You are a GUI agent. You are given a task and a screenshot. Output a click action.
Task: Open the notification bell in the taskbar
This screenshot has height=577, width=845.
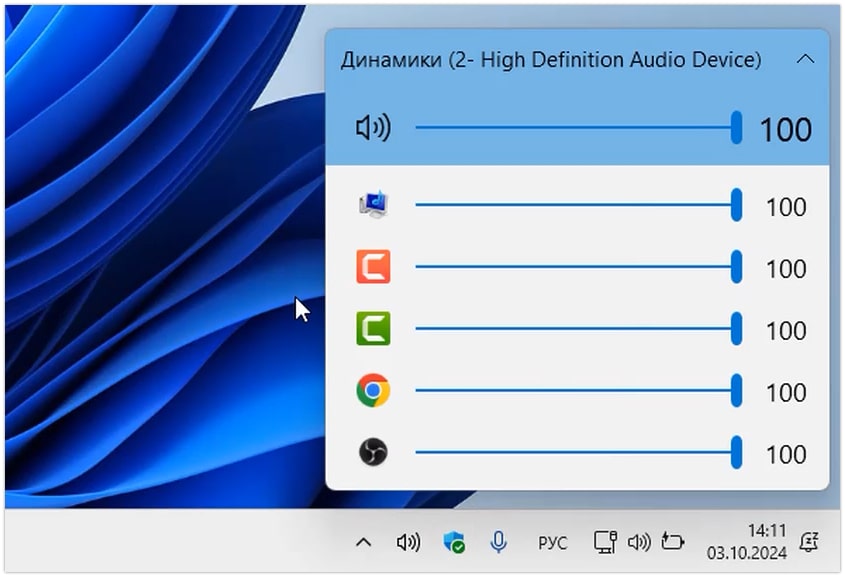pyautogui.click(x=809, y=542)
